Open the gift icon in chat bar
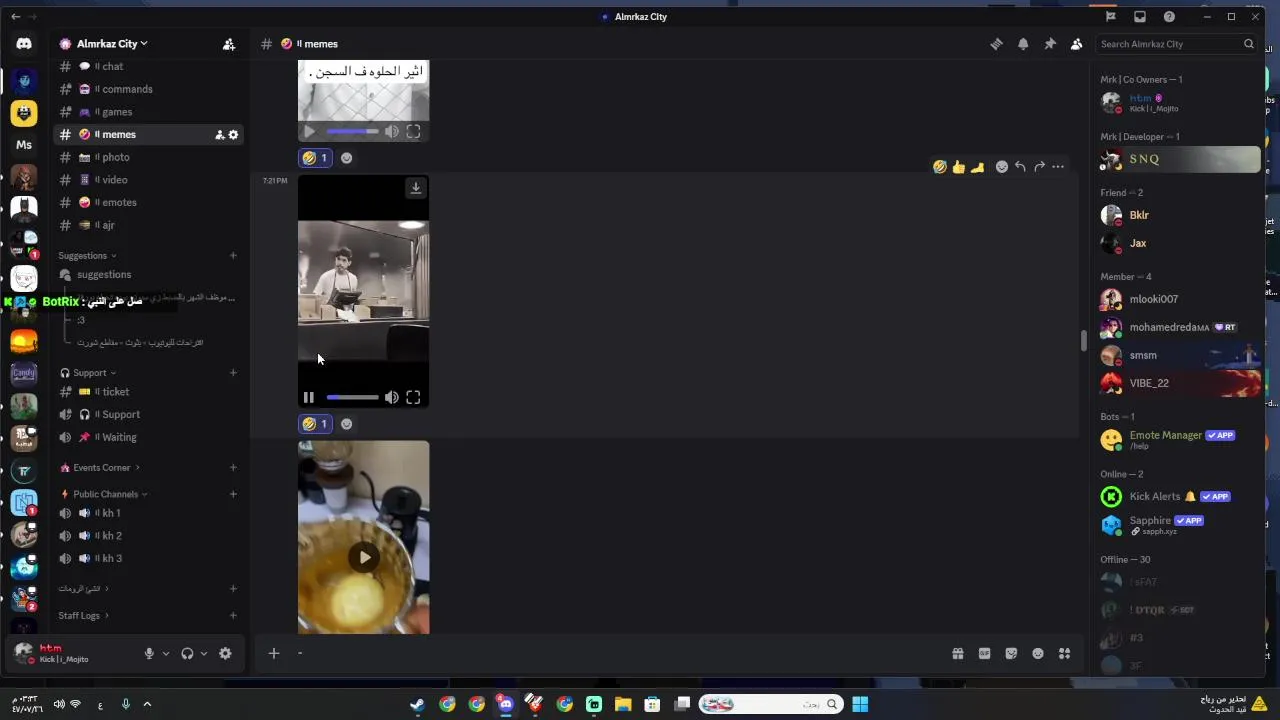This screenshot has width=1280, height=720. pos(958,654)
